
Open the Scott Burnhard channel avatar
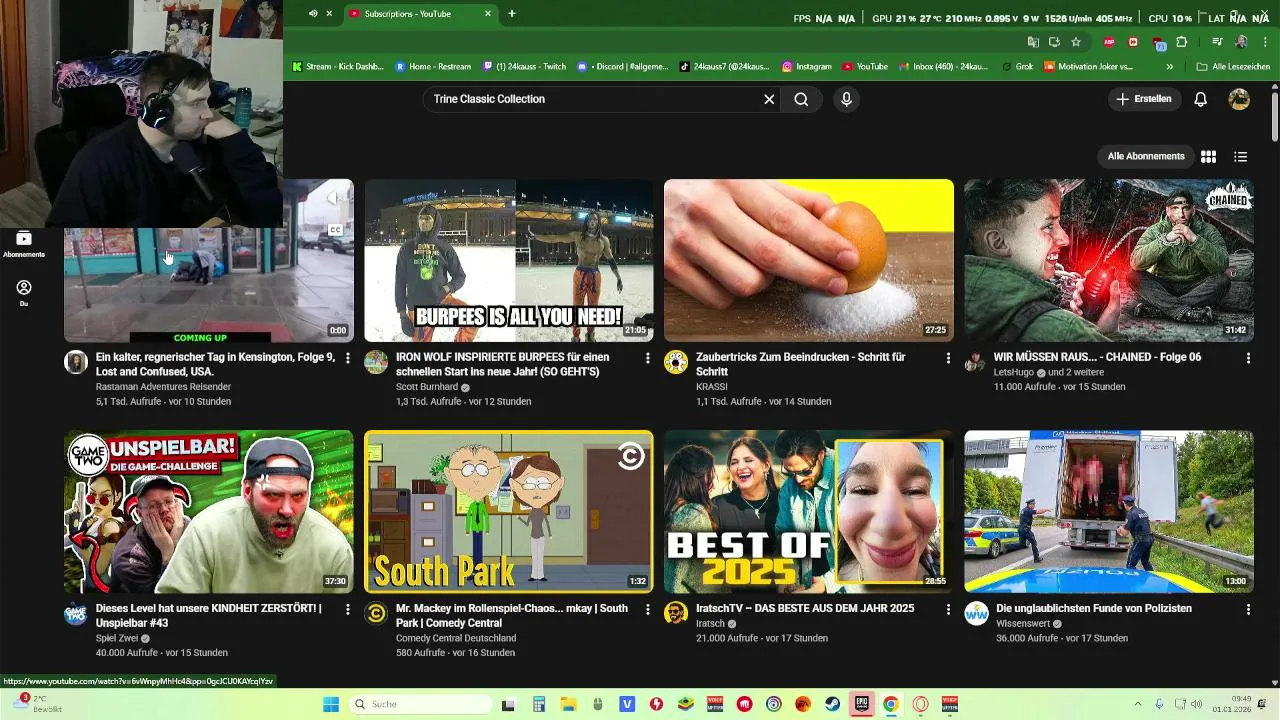(x=376, y=362)
